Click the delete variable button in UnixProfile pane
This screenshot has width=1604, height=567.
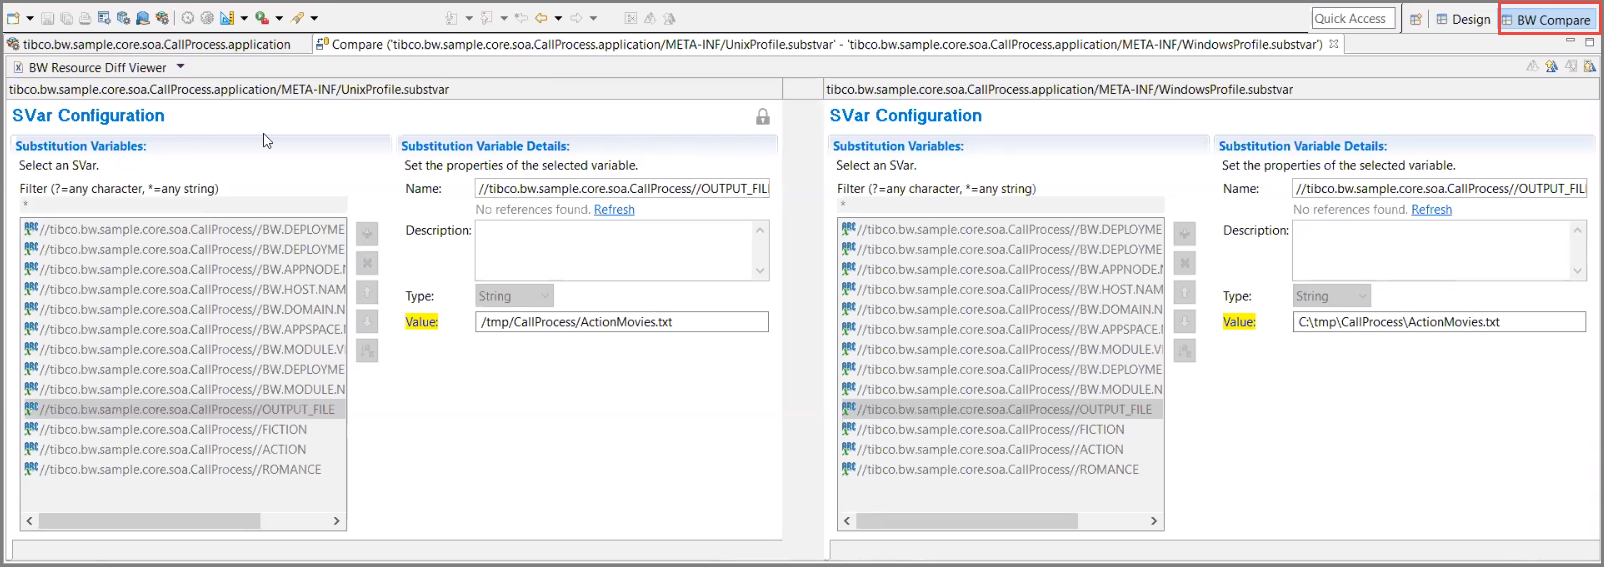pyautogui.click(x=367, y=263)
